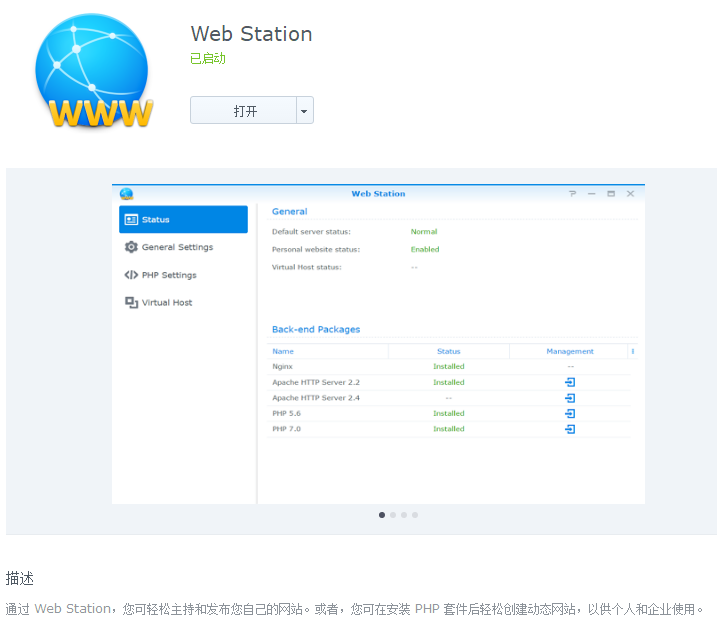Click the Management column header

570,351
